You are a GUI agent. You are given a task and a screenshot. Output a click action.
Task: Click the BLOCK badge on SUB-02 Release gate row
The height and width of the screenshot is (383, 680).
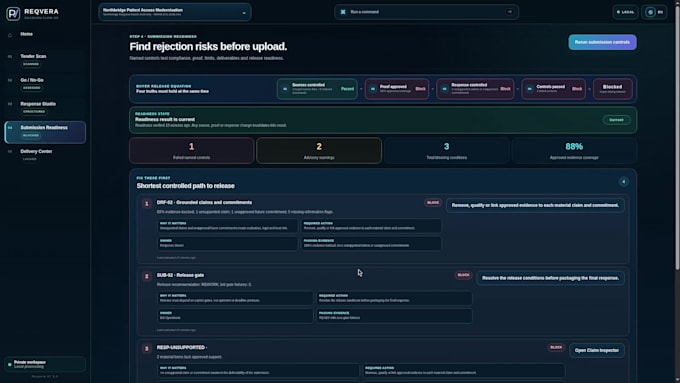464,275
